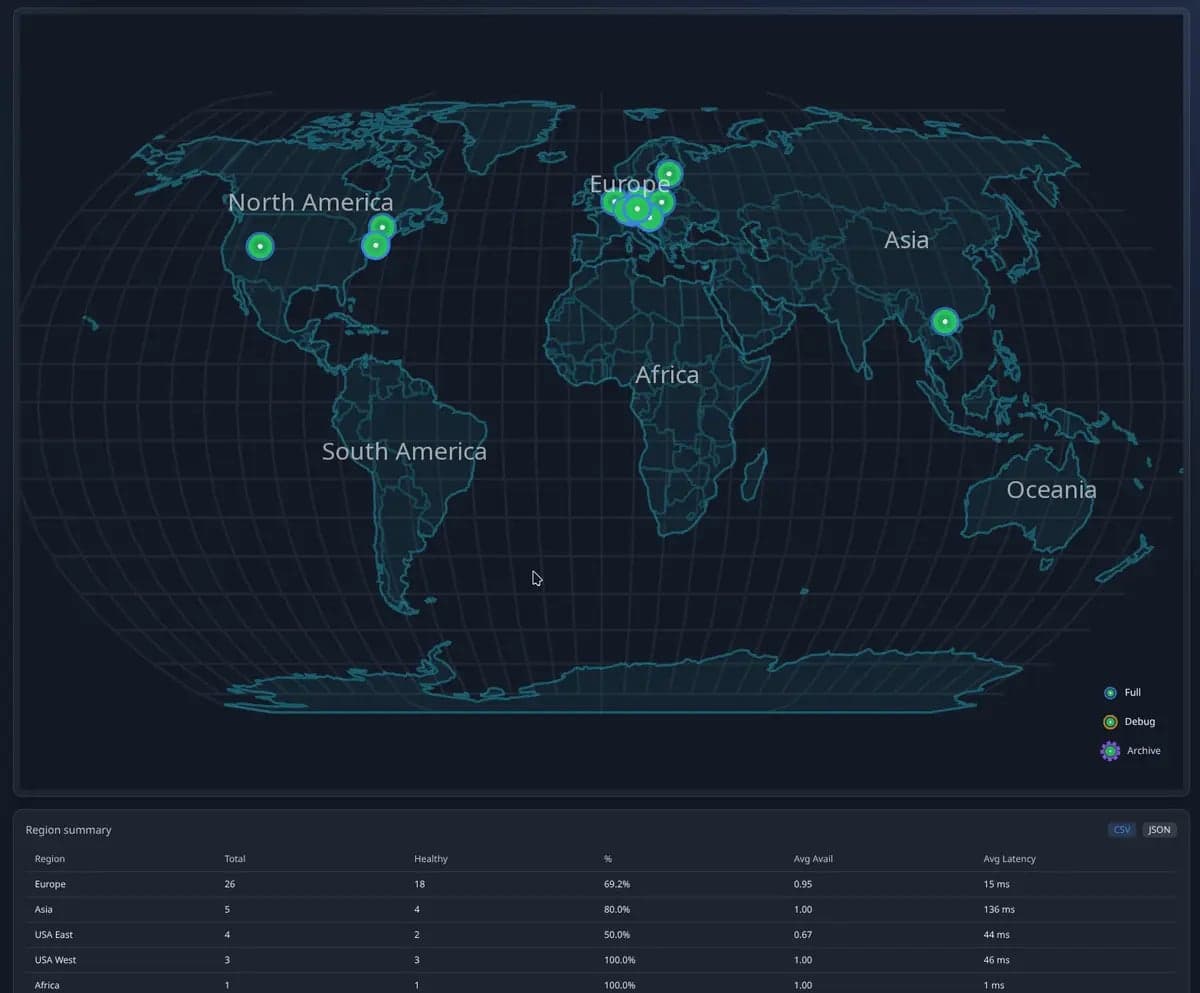This screenshot has height=993, width=1200.
Task: Select the Europe row in region summary
Action: click(x=50, y=884)
